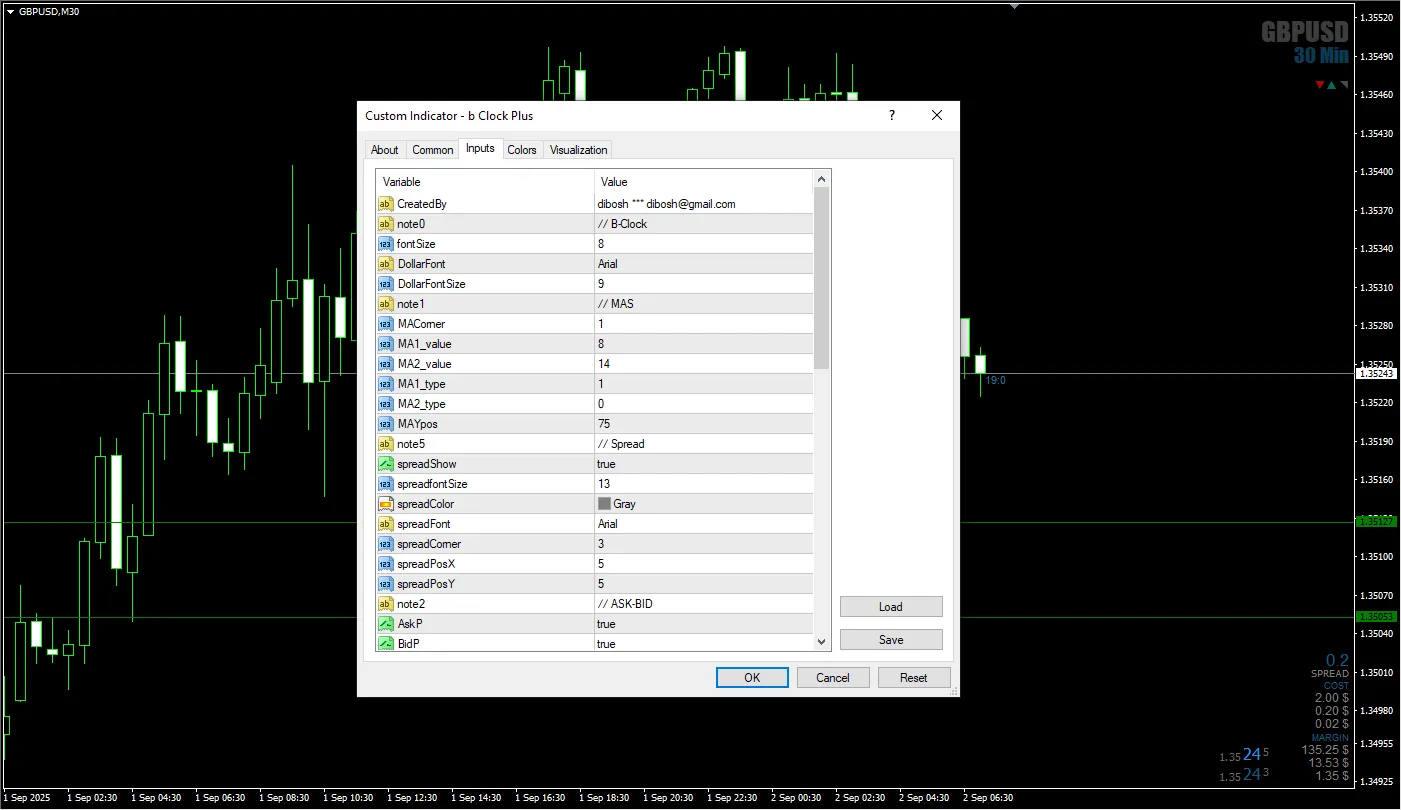Select the note1 string icon

385,304
